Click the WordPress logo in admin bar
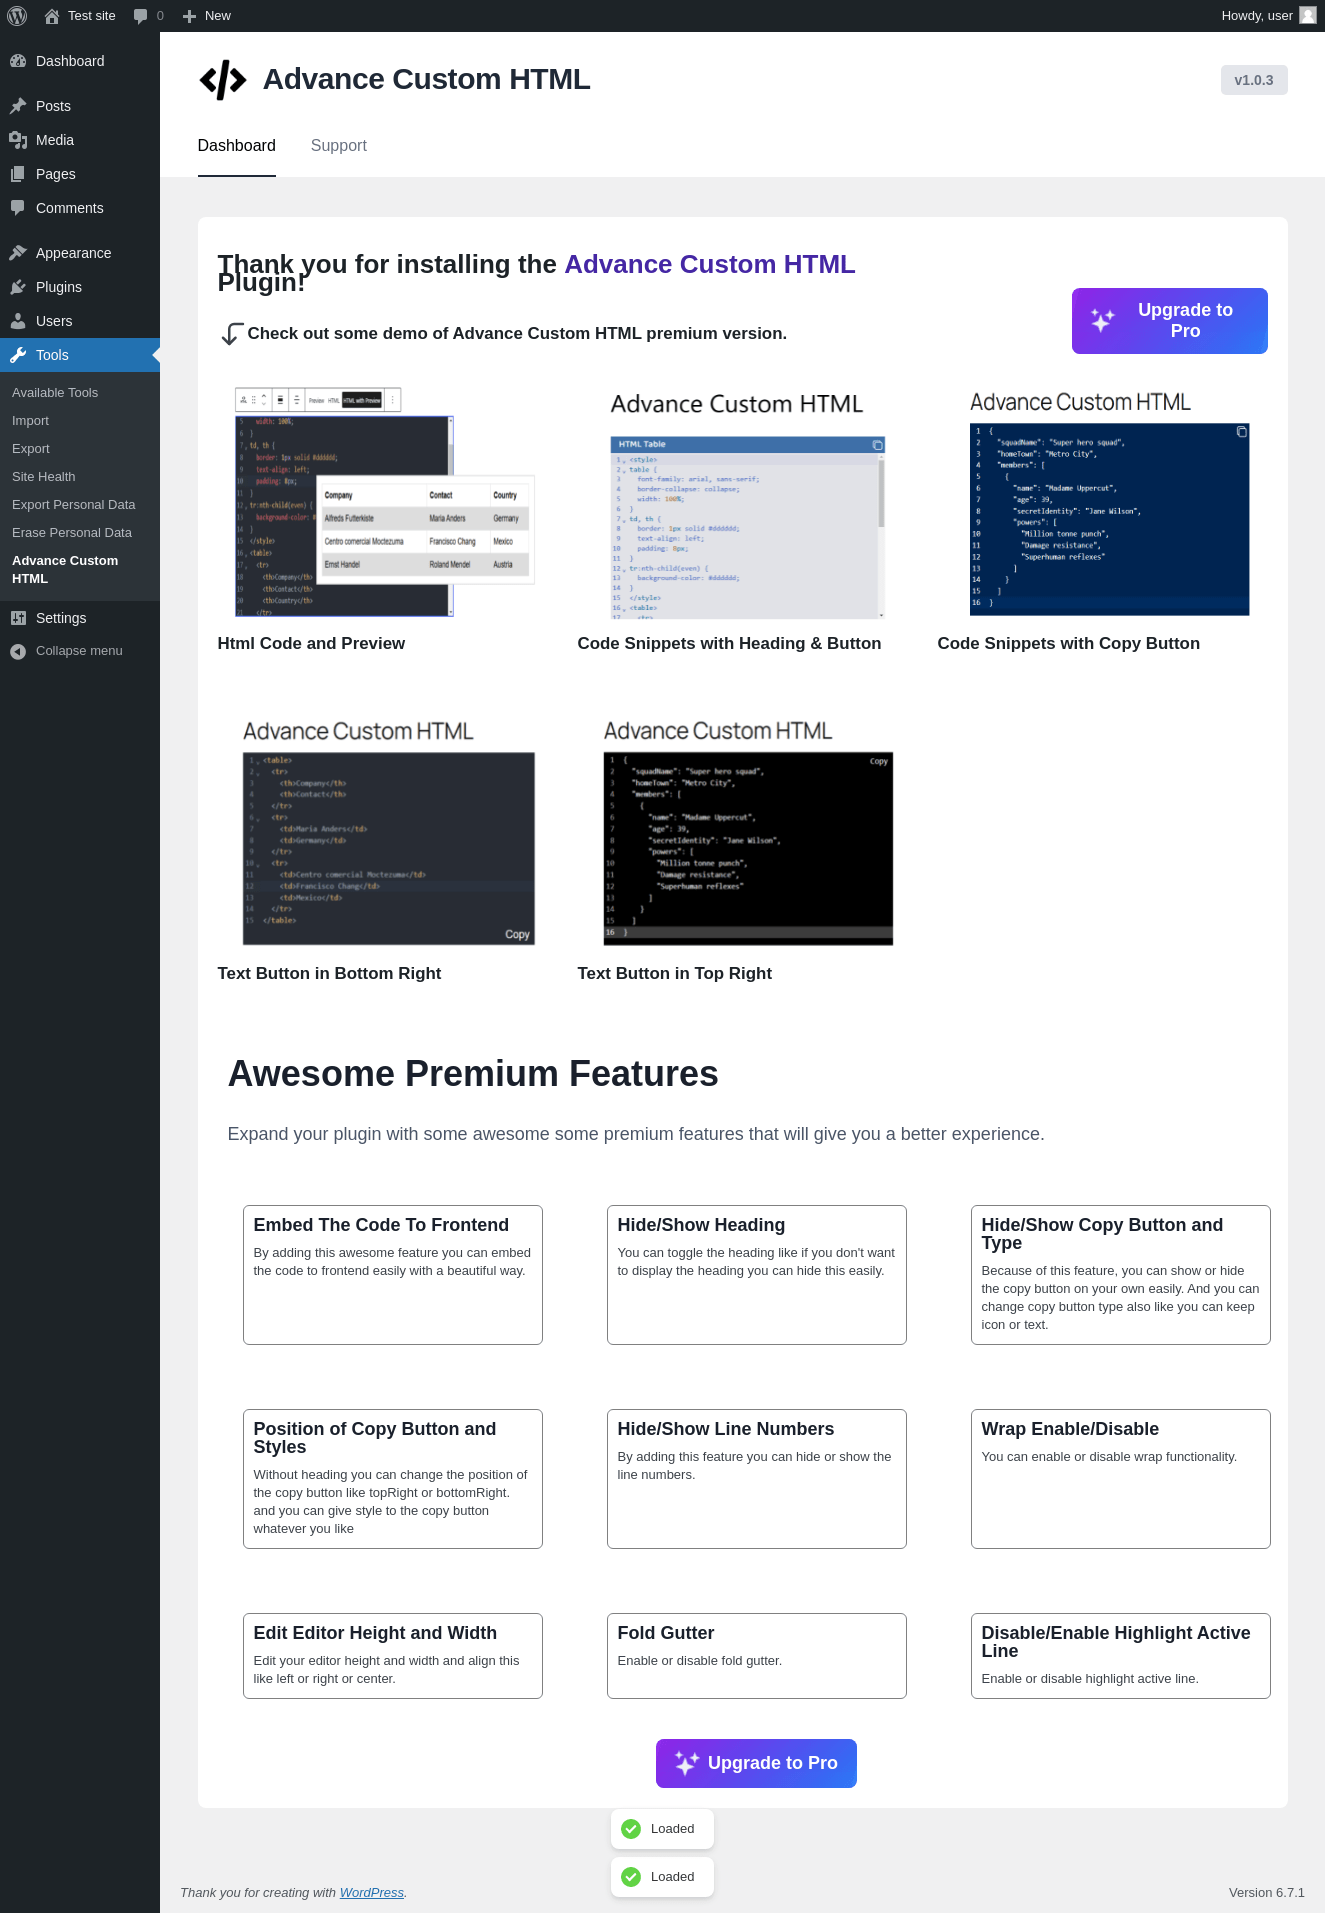Viewport: 1325px width, 1913px height. (17, 16)
